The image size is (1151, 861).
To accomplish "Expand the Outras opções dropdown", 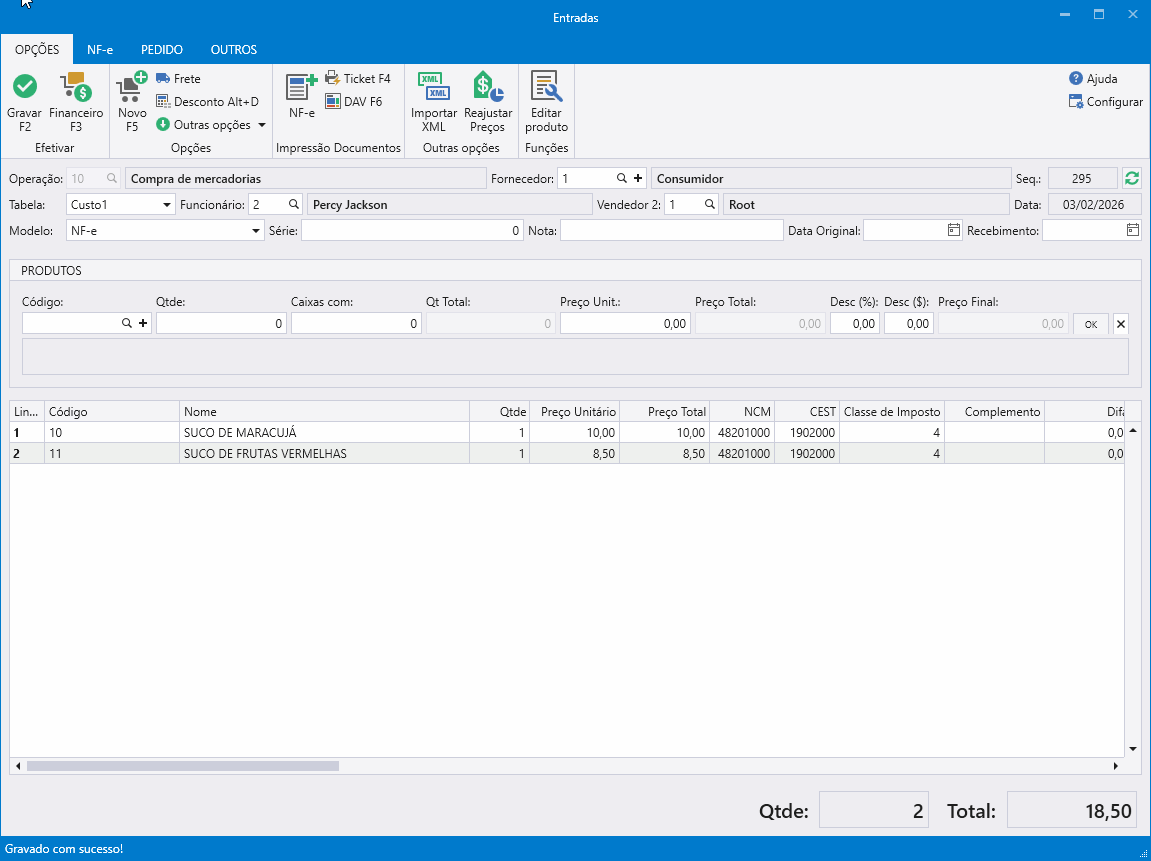I will point(261,125).
